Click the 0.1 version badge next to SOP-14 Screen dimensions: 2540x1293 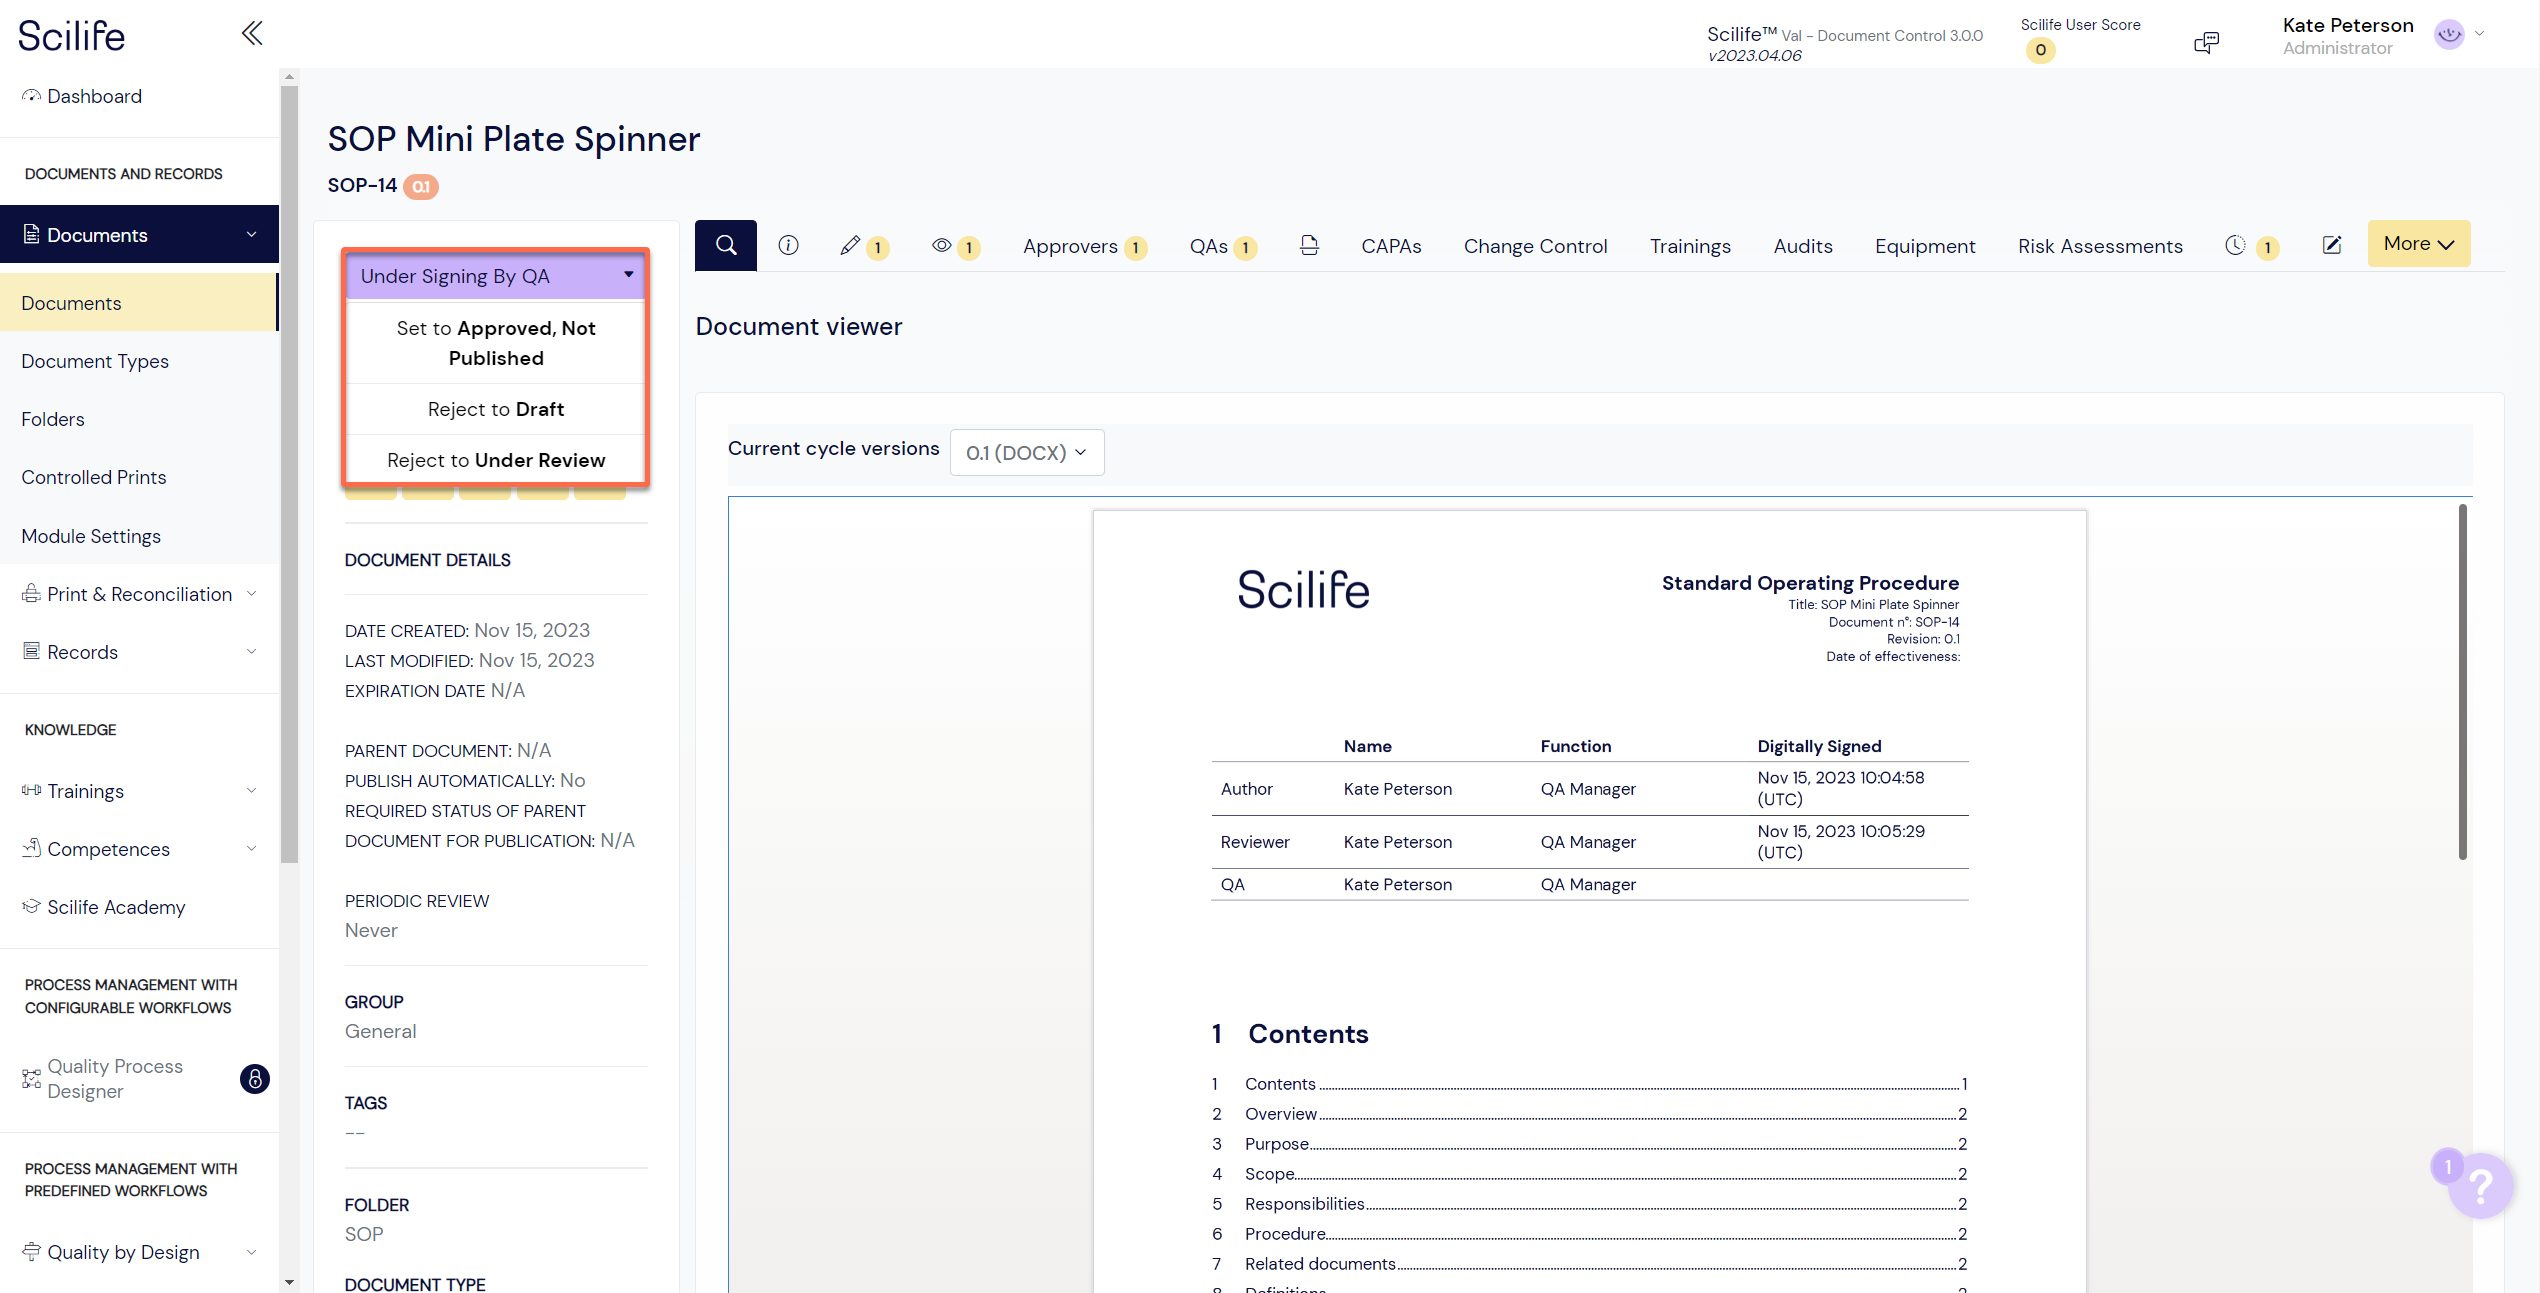(421, 186)
